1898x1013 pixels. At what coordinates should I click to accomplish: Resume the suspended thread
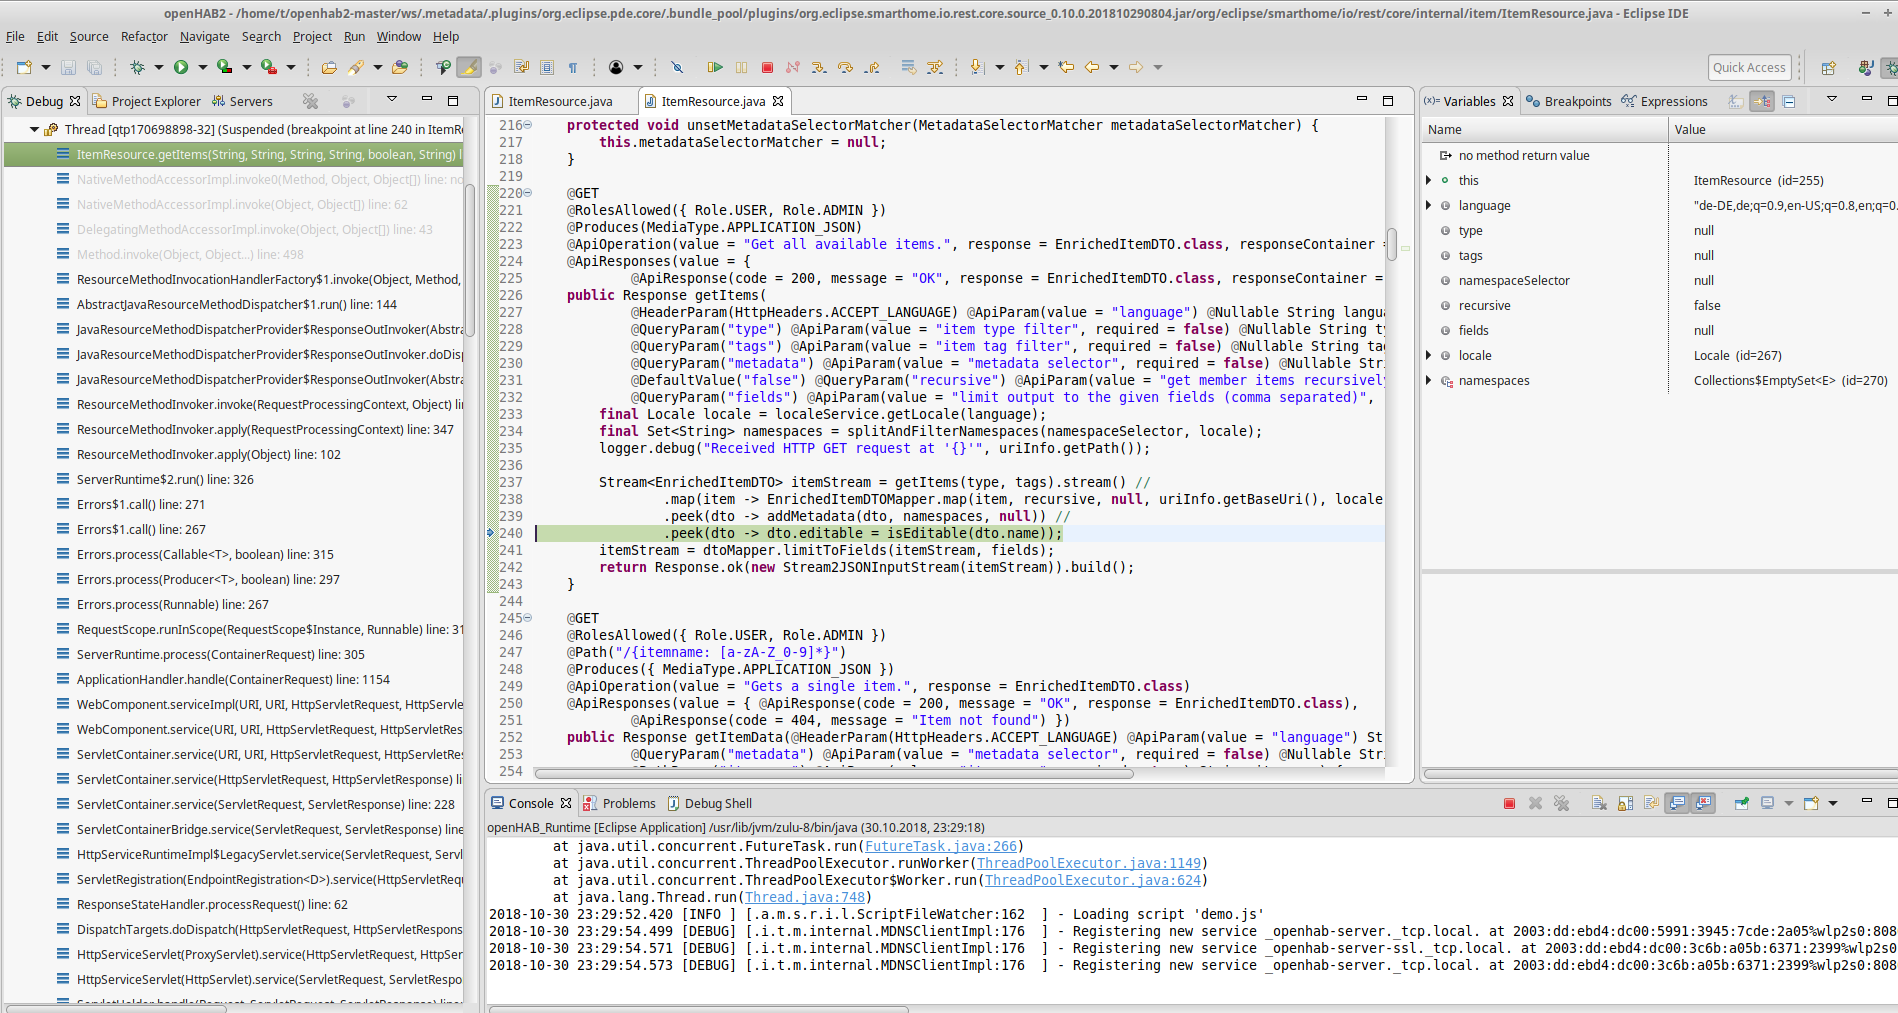click(x=716, y=67)
